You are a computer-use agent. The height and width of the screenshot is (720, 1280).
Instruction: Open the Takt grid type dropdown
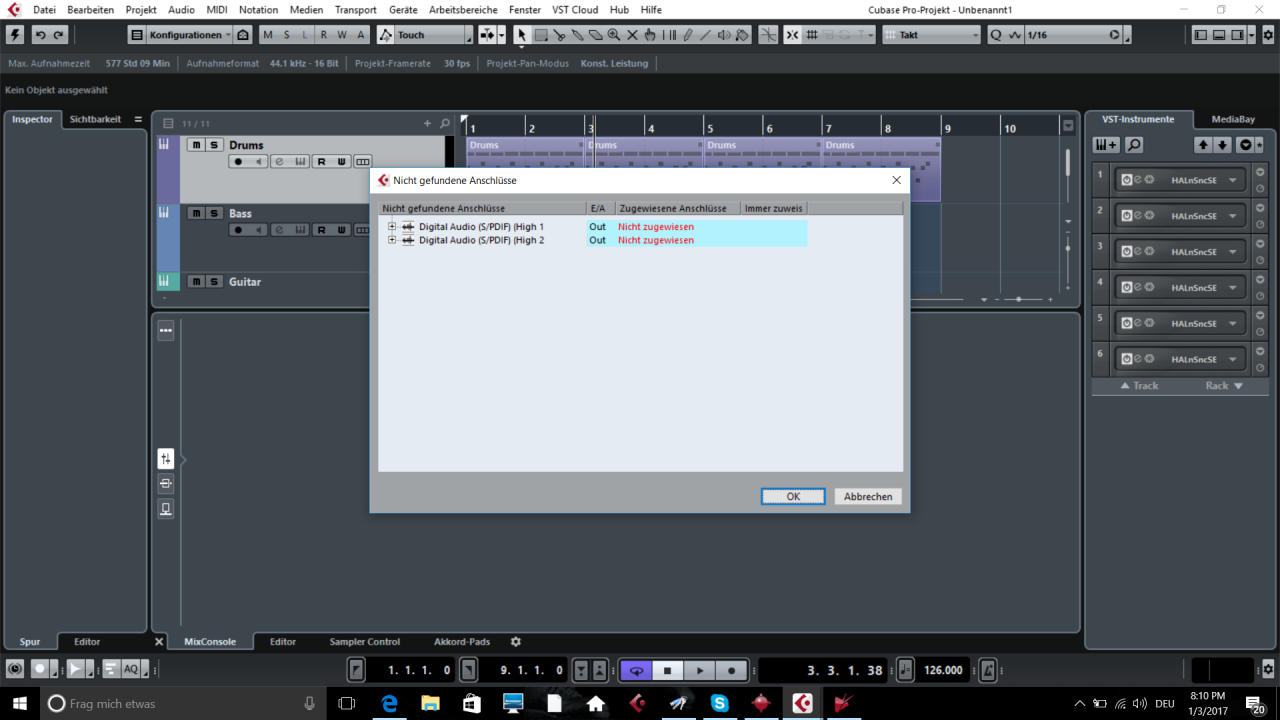[932, 35]
